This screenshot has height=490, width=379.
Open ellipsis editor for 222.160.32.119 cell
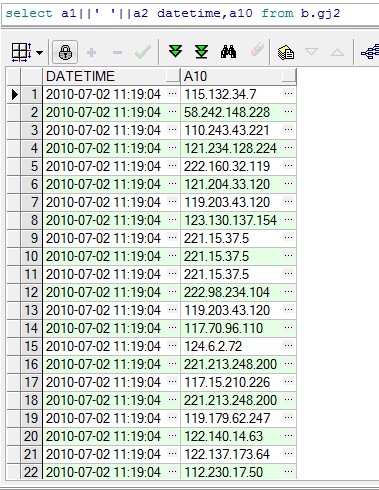pyautogui.click(x=289, y=165)
